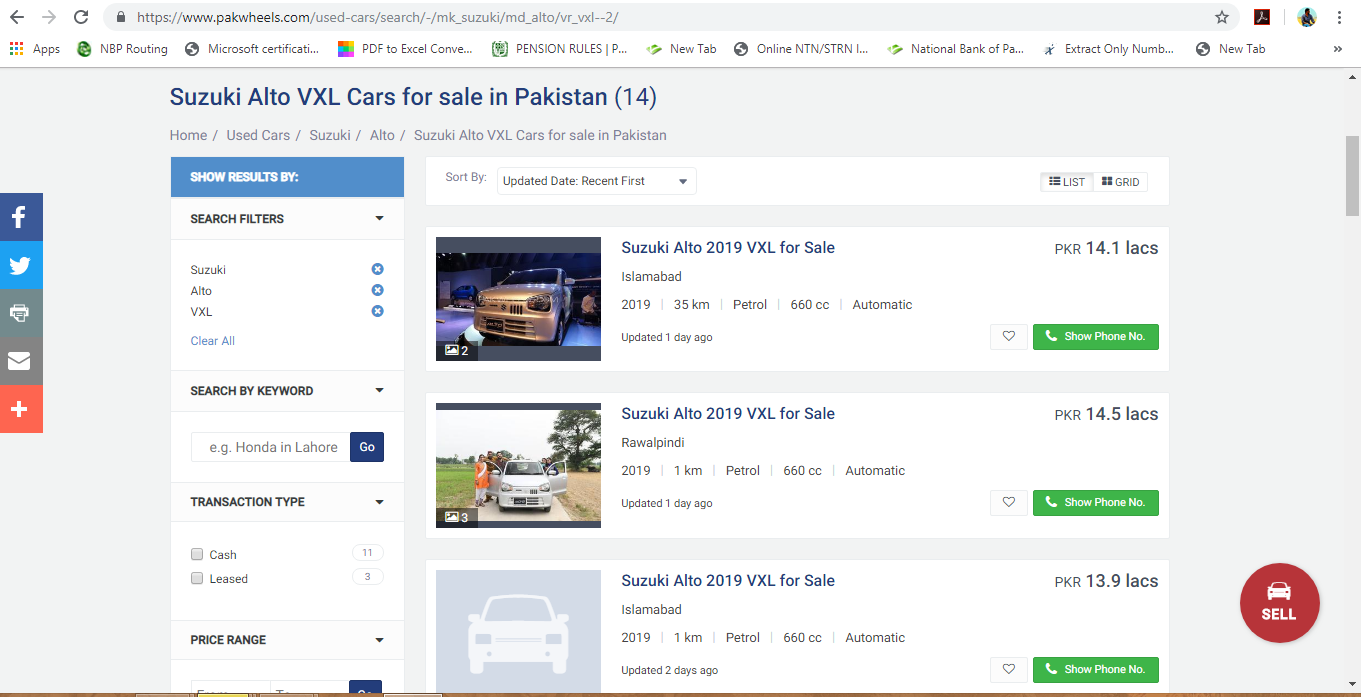Share the page on Twitter
This screenshot has width=1361, height=697.
tap(21, 265)
